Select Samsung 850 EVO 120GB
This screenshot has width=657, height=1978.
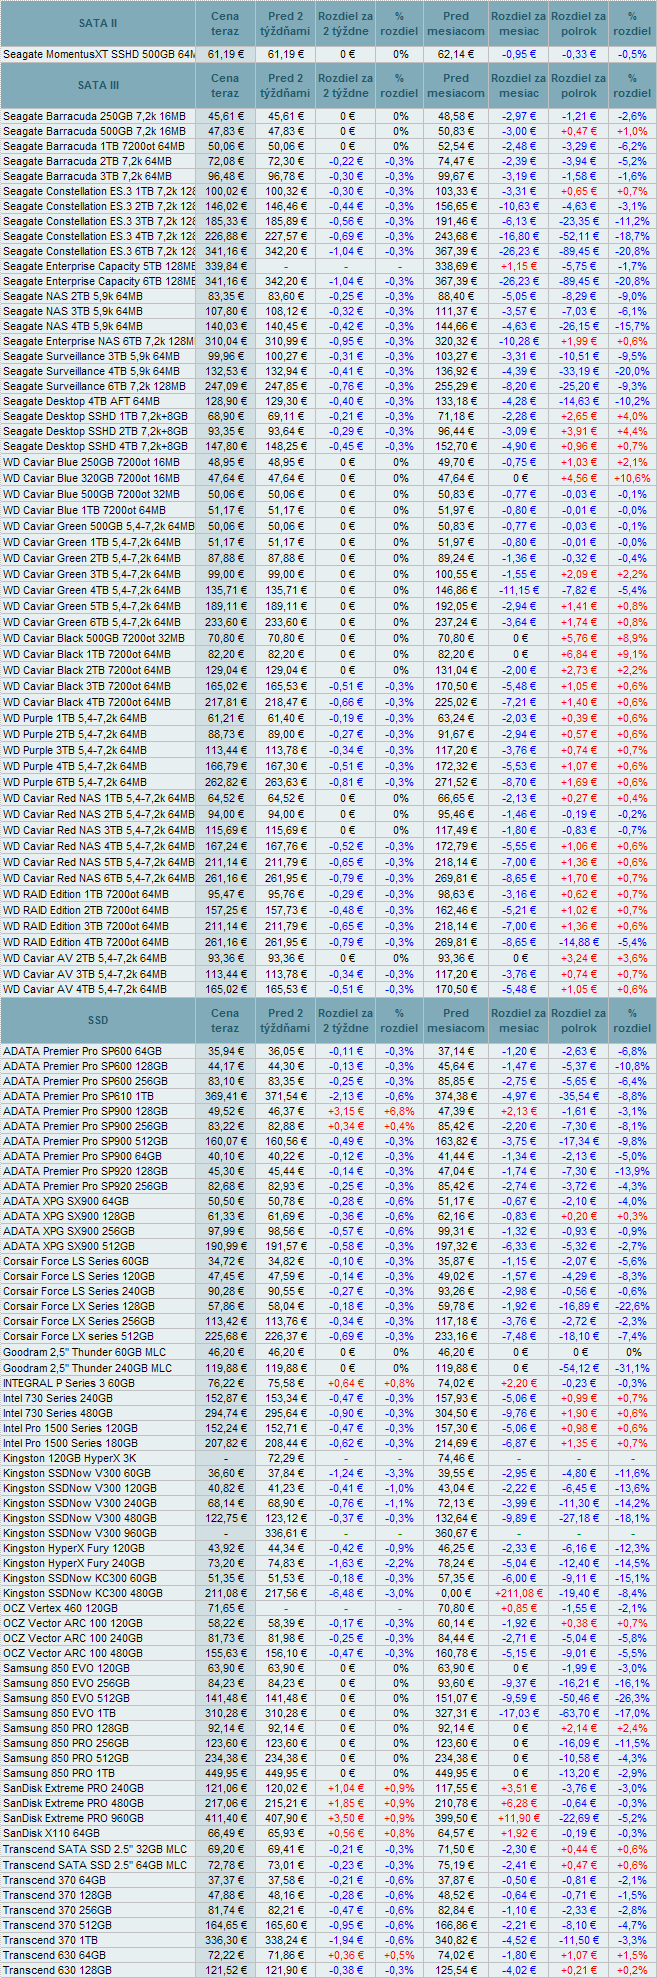(x=66, y=1668)
